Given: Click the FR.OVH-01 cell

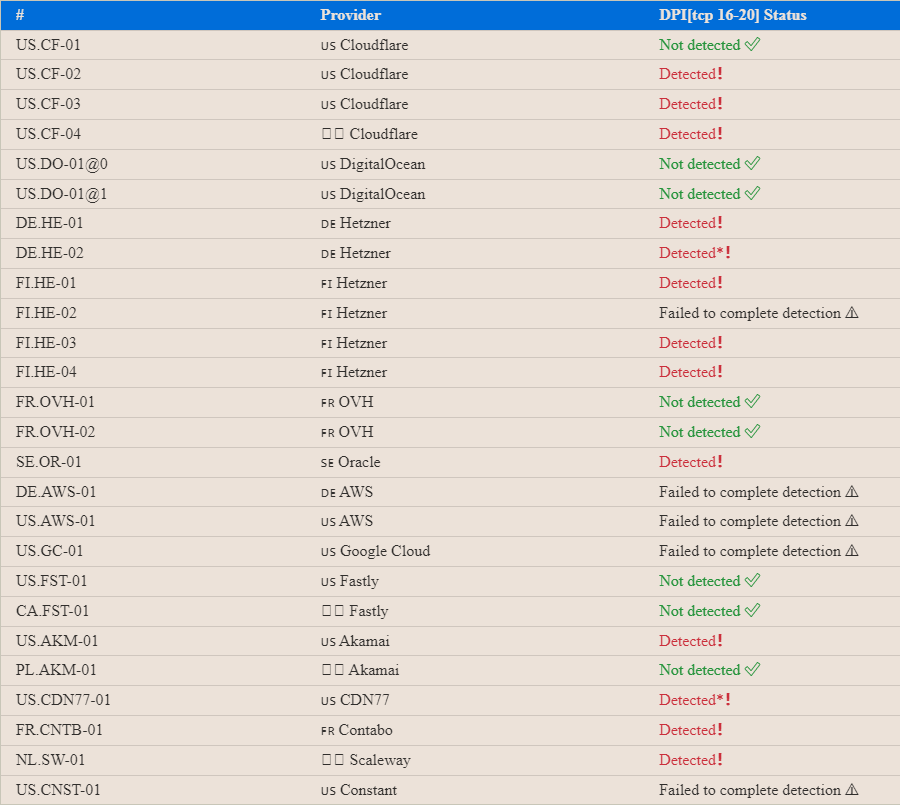Looking at the screenshot, I should (x=55, y=401).
